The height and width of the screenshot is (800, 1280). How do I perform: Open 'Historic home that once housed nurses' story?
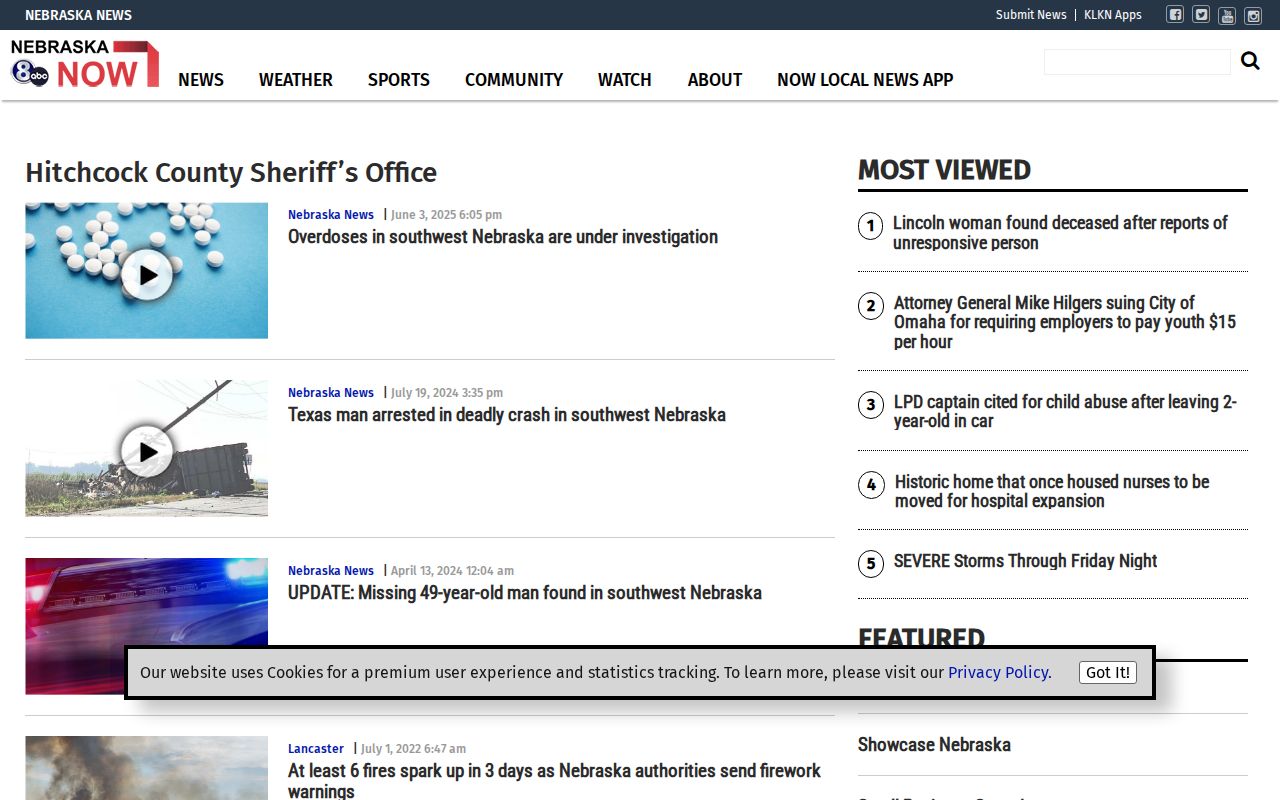coord(1052,491)
